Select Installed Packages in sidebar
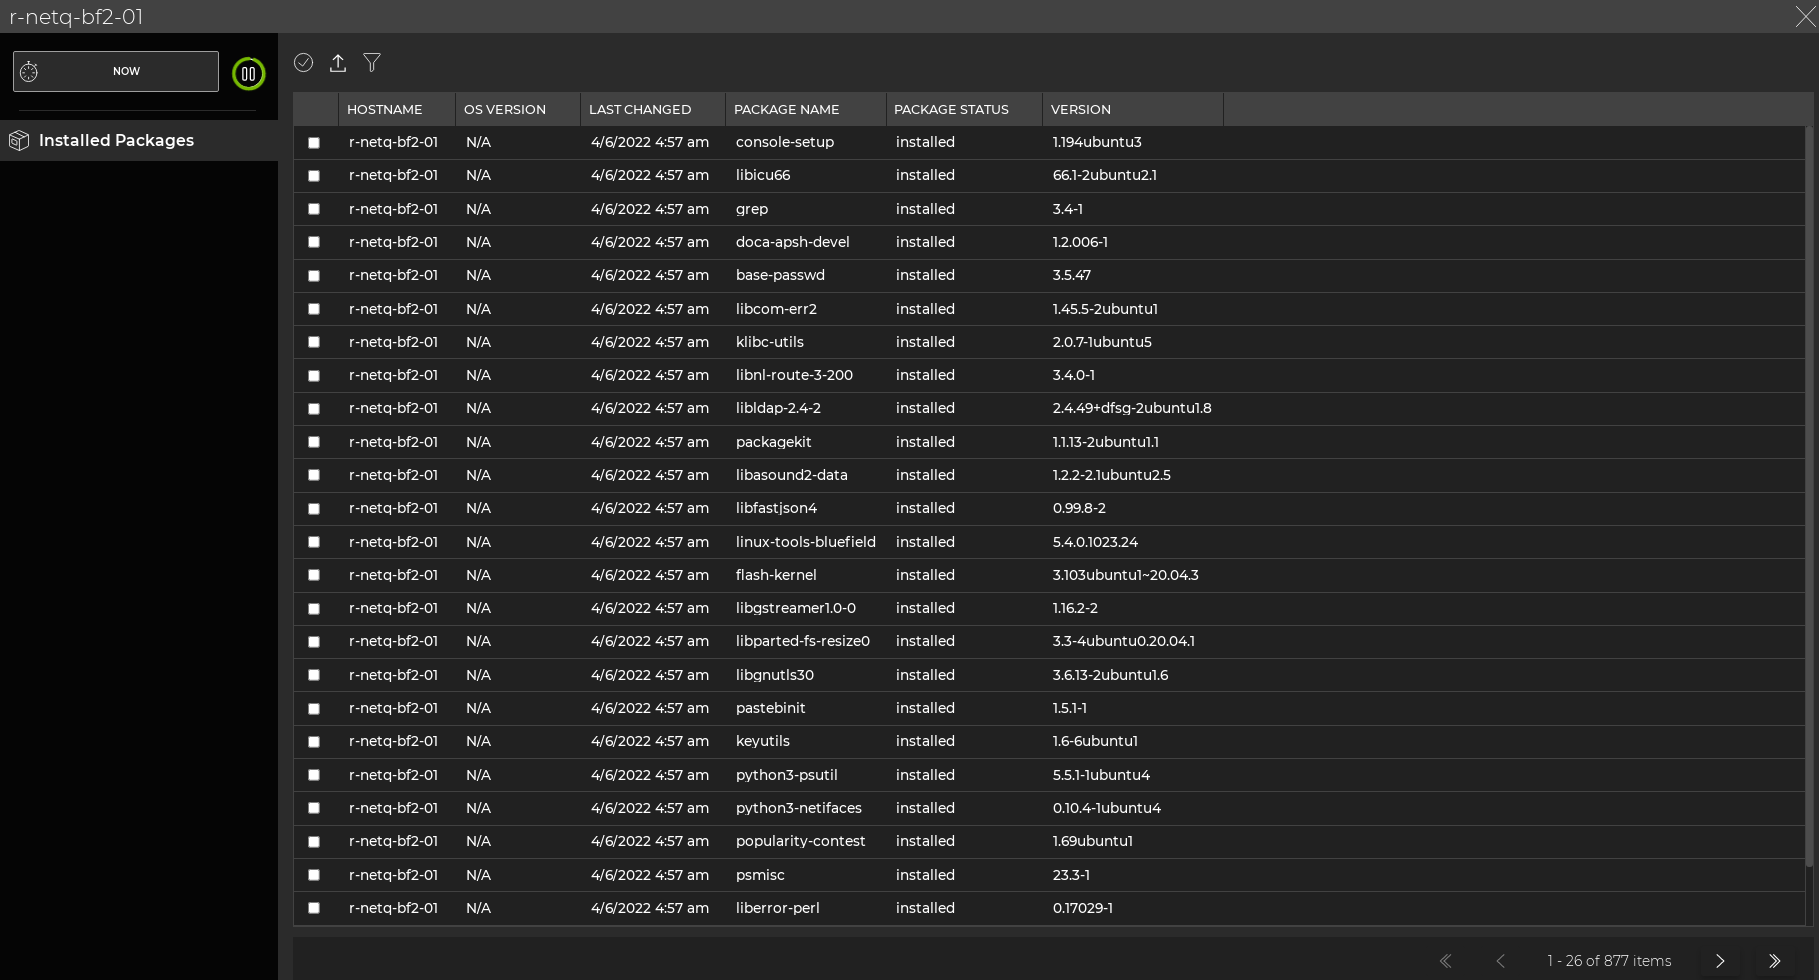 (116, 141)
